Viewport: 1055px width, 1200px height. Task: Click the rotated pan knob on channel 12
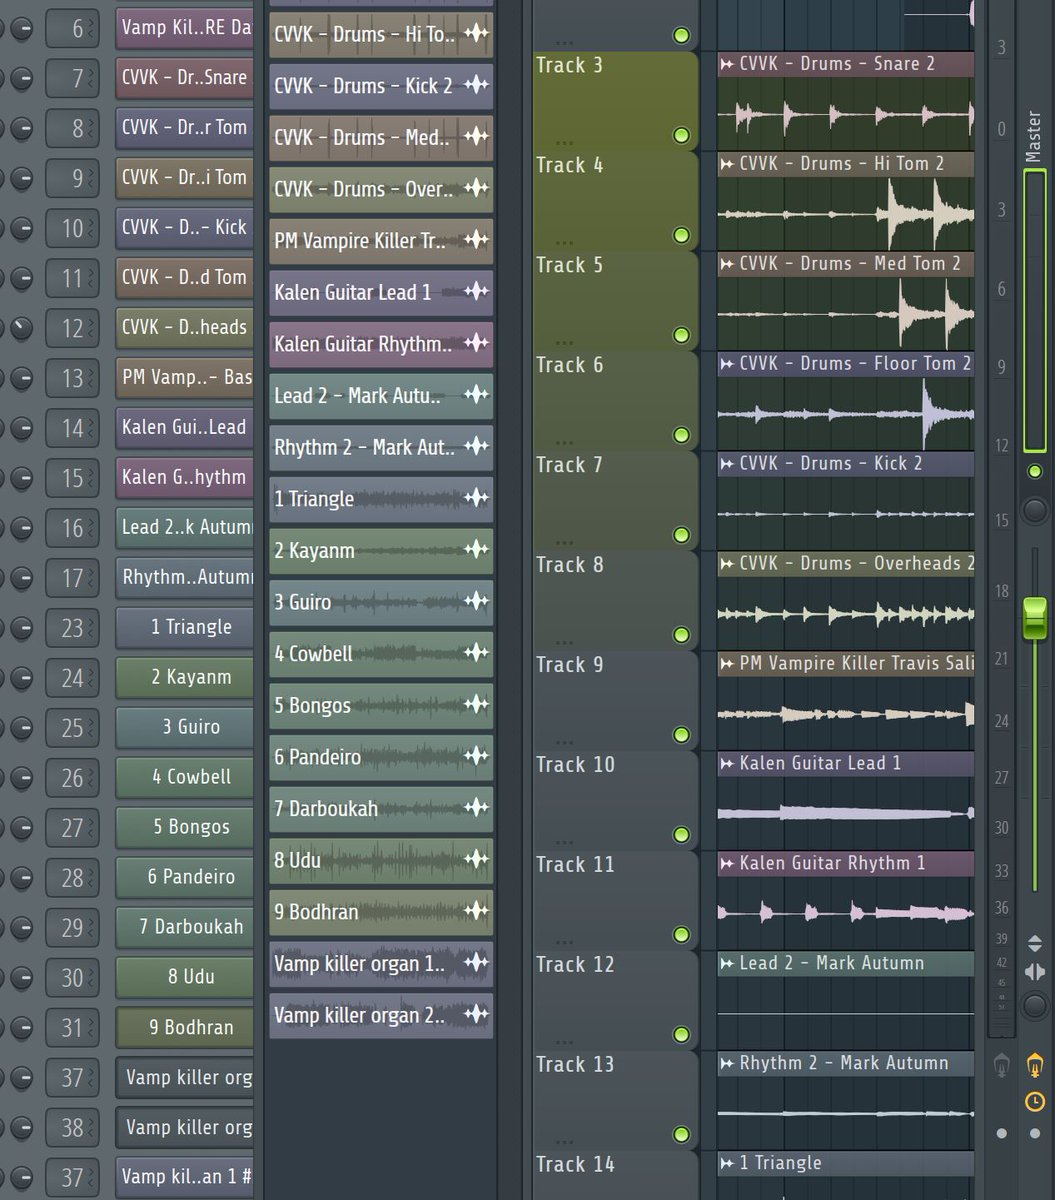click(x=21, y=328)
